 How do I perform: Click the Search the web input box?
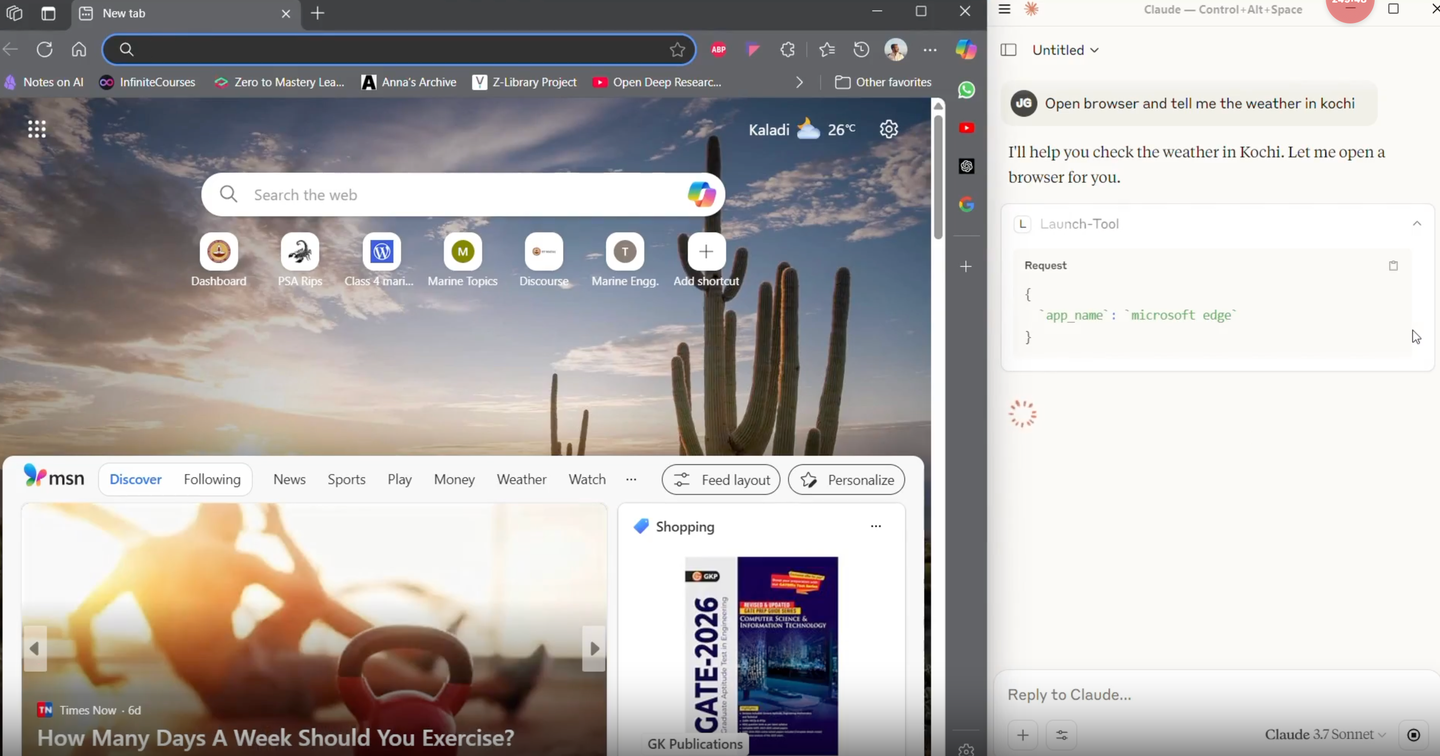pos(463,195)
